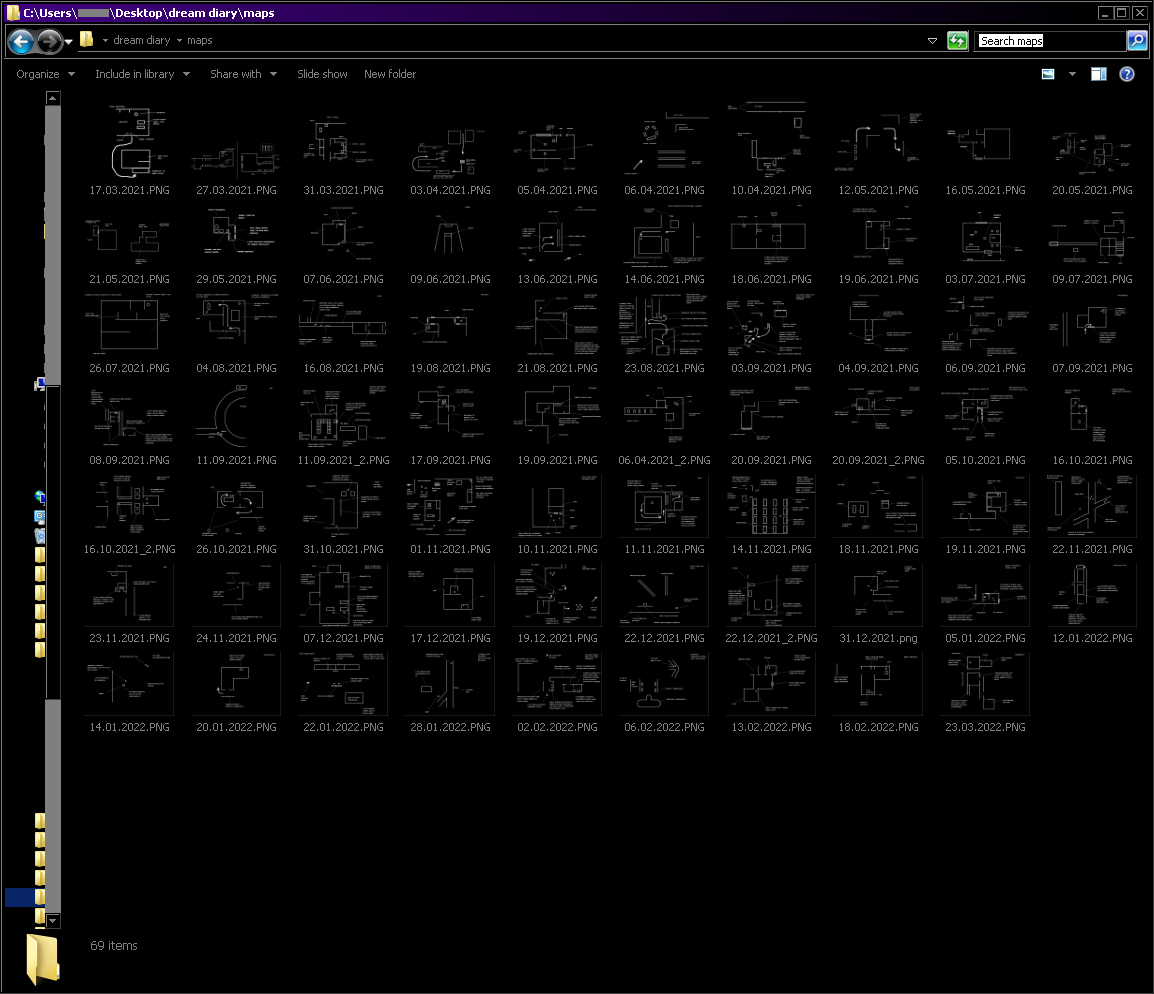1154x994 pixels.
Task: Click the navigation pane scroll down arrow
Action: [x=52, y=920]
